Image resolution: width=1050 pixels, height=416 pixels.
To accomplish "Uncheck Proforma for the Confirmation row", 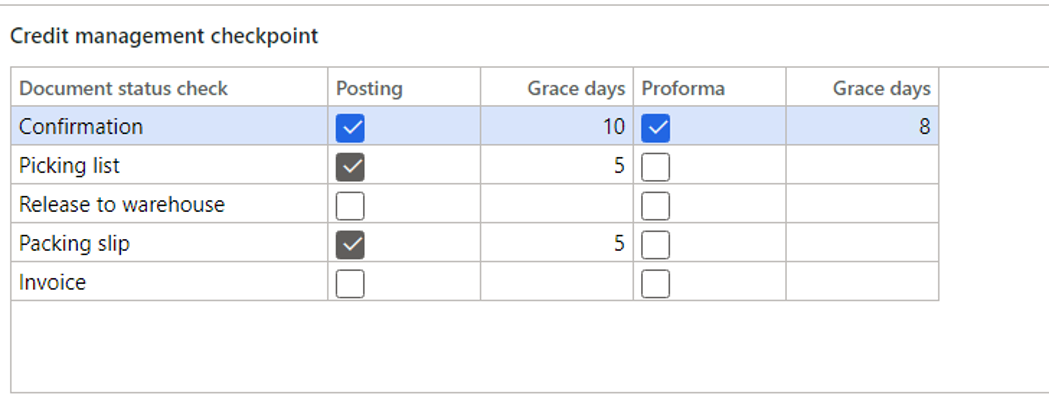I will tap(656, 127).
